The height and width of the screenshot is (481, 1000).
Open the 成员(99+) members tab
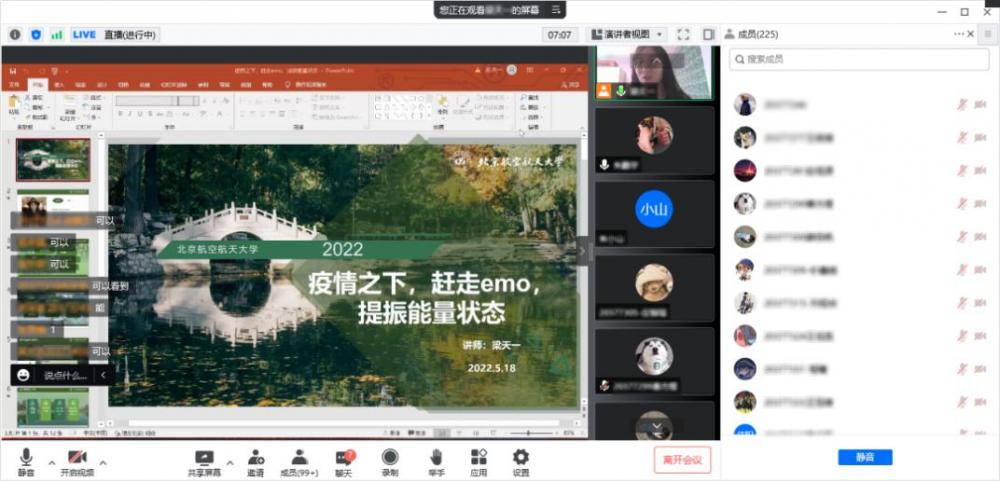pos(298,460)
